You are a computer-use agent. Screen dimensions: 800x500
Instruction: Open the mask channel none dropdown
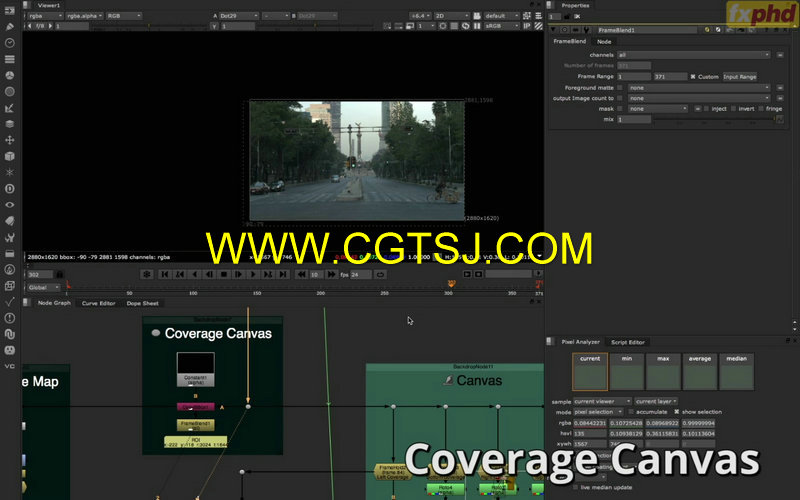658,109
